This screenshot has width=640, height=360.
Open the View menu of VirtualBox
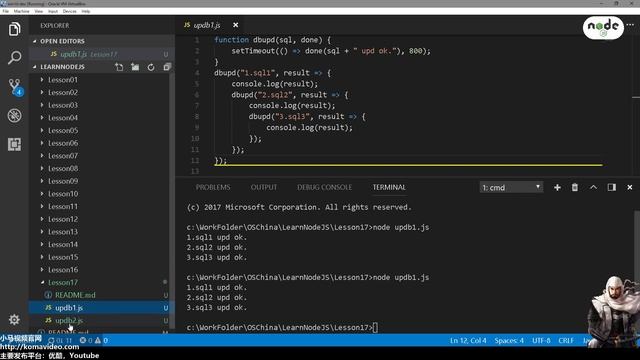(x=39, y=11)
